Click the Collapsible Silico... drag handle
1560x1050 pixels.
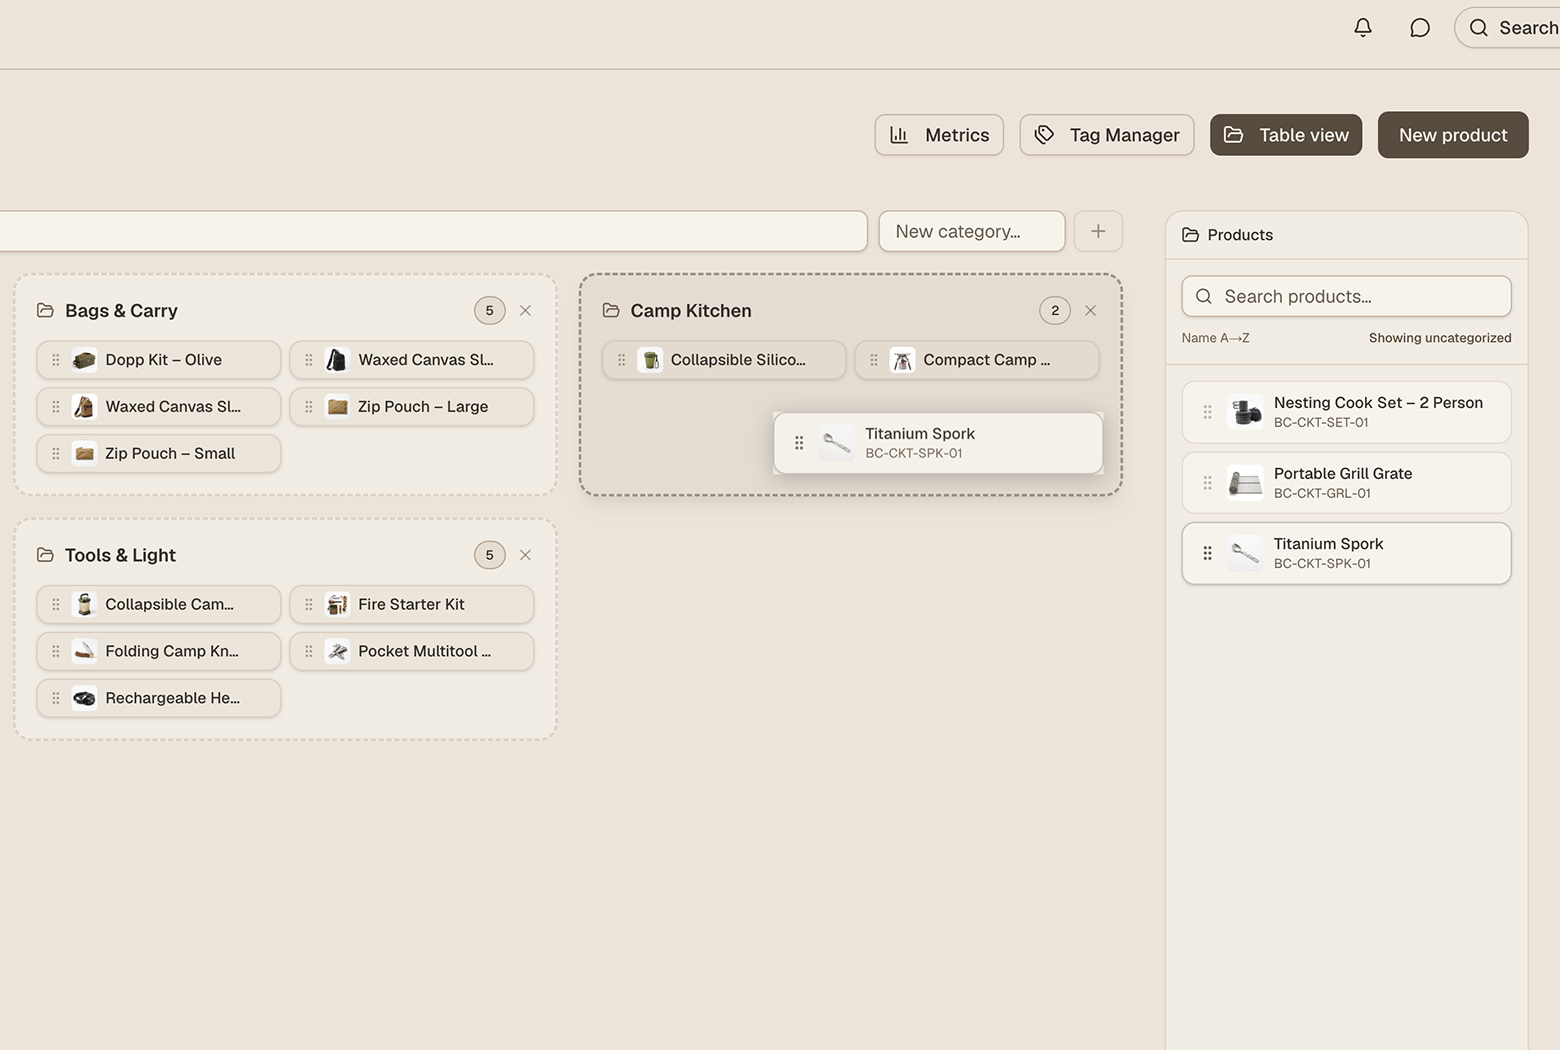pos(621,360)
